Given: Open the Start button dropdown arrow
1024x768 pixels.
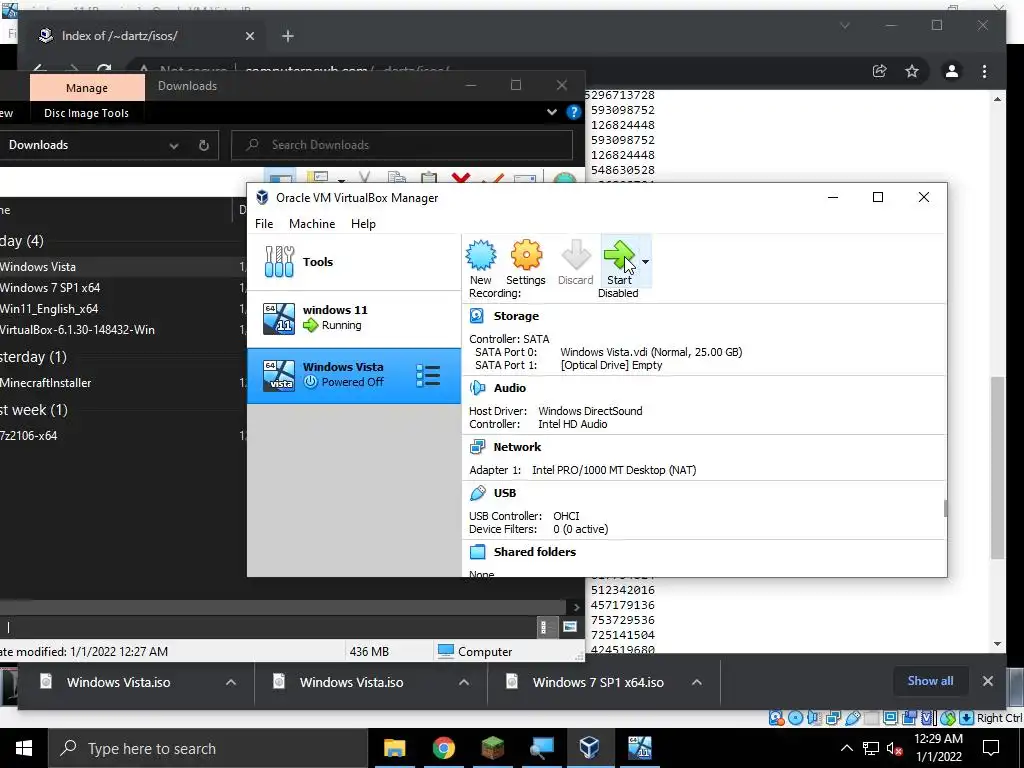Looking at the screenshot, I should 645,262.
